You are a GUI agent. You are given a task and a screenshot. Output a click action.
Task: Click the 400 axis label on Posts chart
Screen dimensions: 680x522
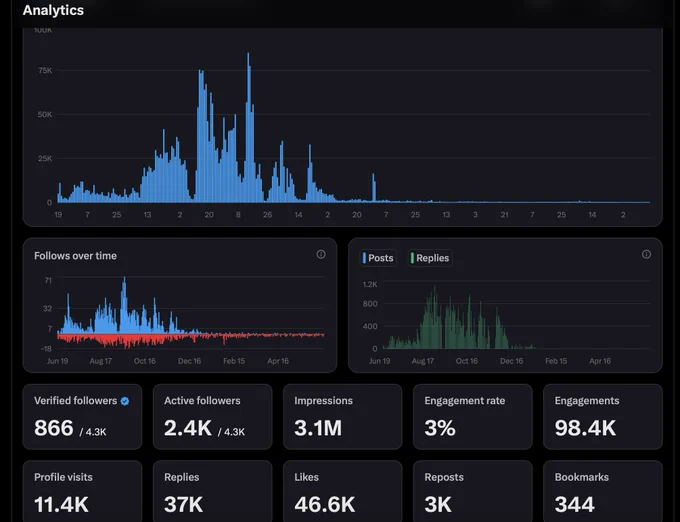click(370, 326)
